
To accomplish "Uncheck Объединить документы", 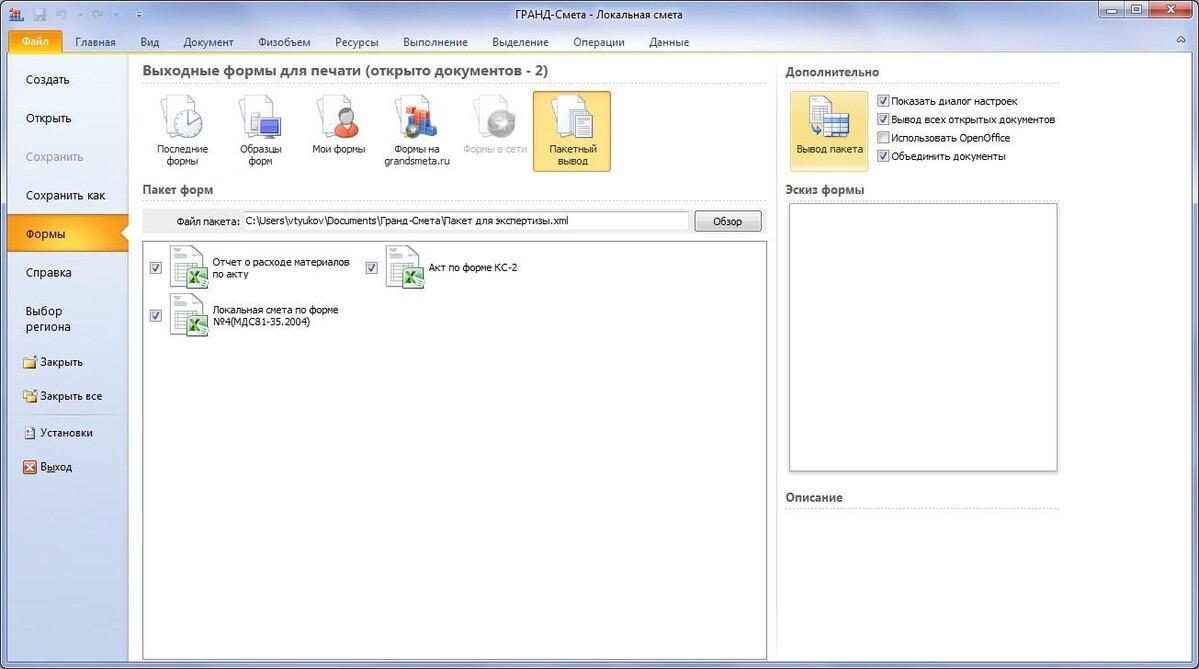I will point(883,156).
